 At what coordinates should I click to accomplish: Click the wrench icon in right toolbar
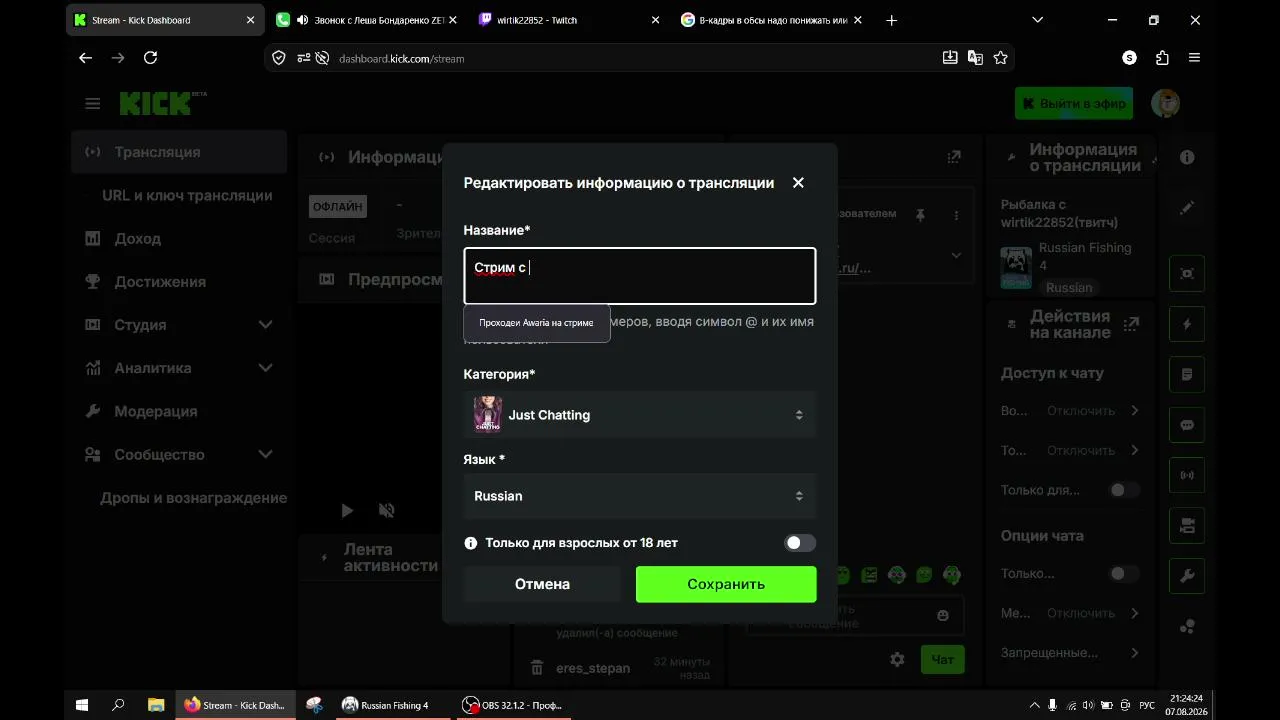coord(1187,576)
